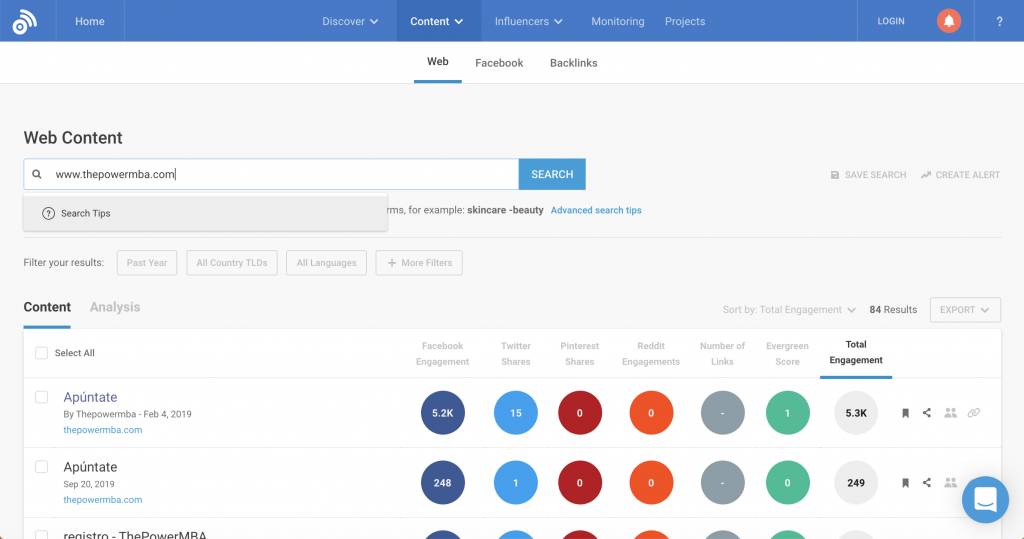Click the green Evergreen Score 1 circle
Viewport: 1024px width, 539px height.
pos(788,413)
